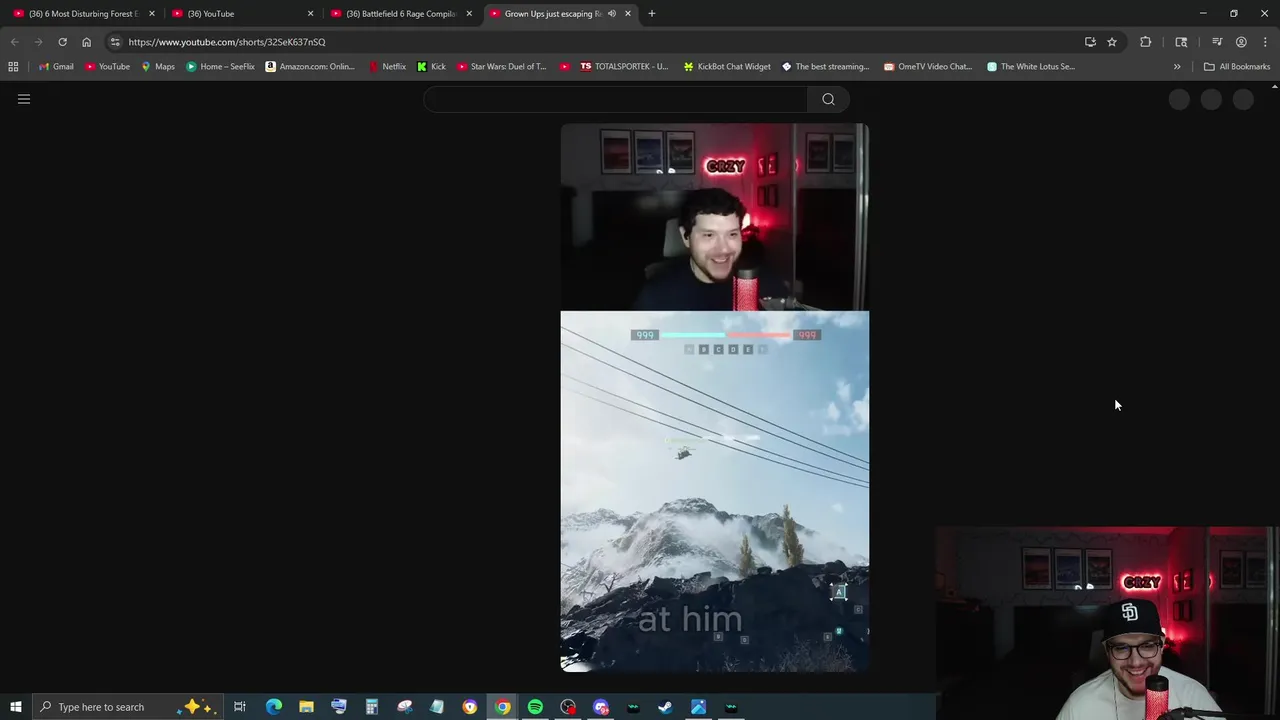This screenshot has height=720, width=1280.
Task: Open Spotify from the taskbar
Action: click(535, 707)
